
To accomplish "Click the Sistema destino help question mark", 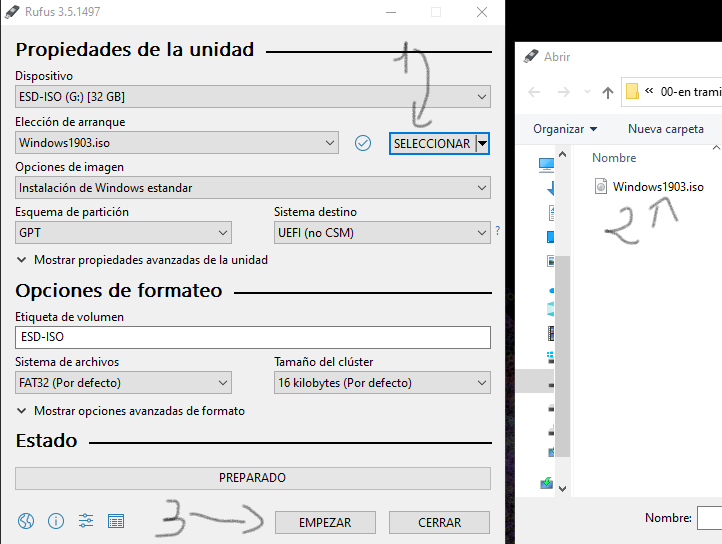I will click(498, 230).
